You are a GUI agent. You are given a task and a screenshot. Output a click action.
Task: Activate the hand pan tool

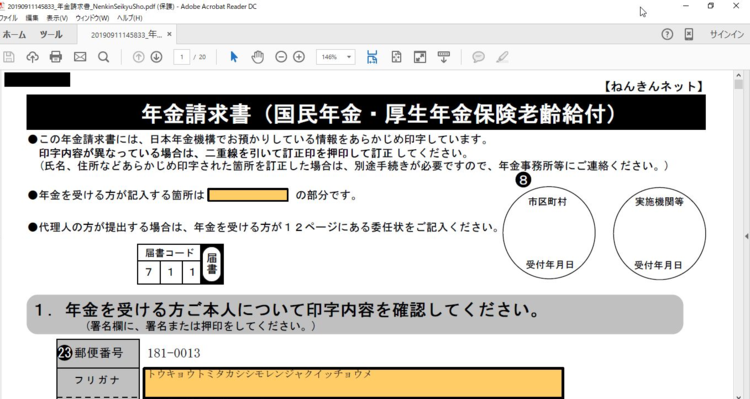(x=258, y=57)
